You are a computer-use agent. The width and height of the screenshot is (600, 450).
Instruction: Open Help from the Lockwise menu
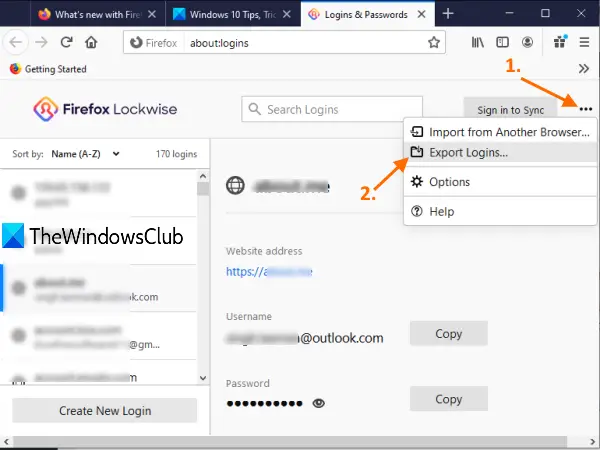point(500,211)
